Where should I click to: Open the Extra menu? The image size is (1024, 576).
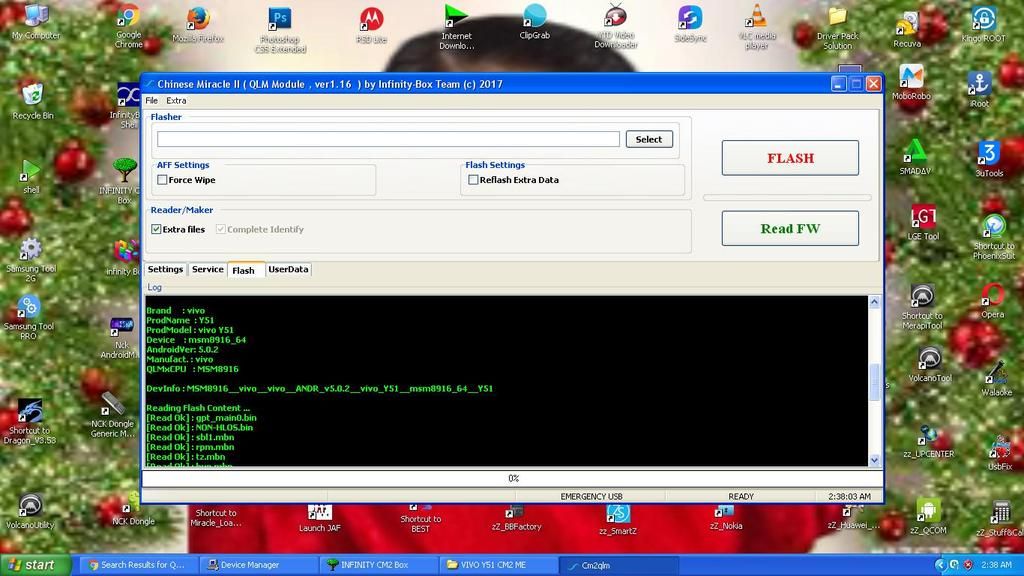[x=176, y=101]
